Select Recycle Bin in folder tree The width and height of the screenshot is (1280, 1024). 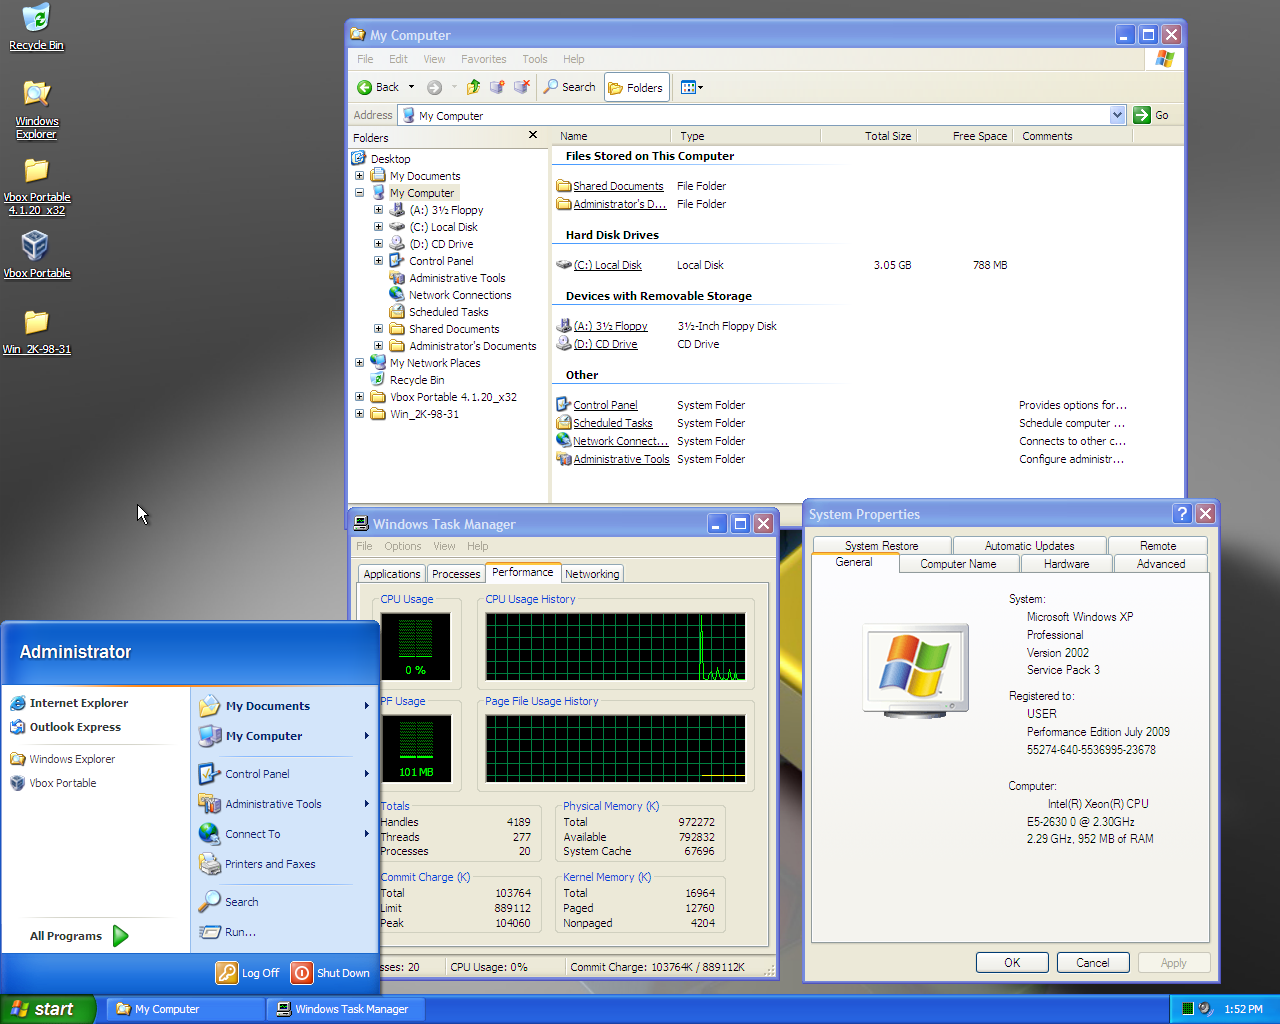417,380
